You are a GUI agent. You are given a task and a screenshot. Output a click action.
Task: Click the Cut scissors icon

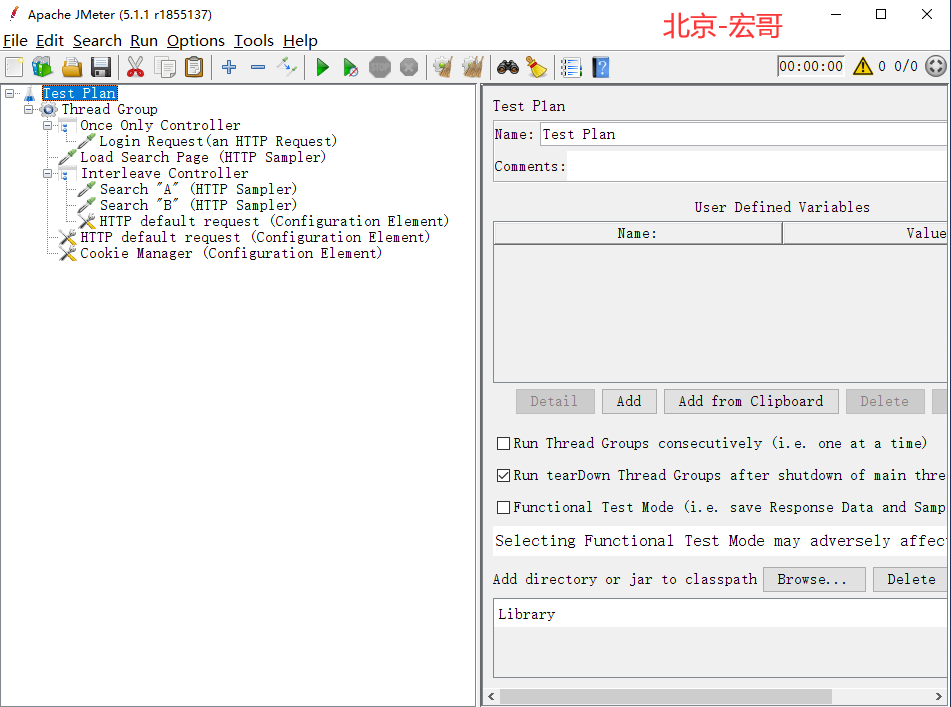[x=135, y=67]
